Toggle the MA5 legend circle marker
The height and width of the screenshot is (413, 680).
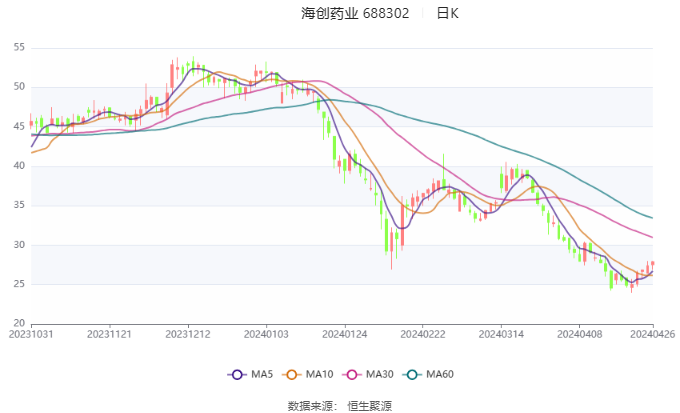(x=237, y=375)
